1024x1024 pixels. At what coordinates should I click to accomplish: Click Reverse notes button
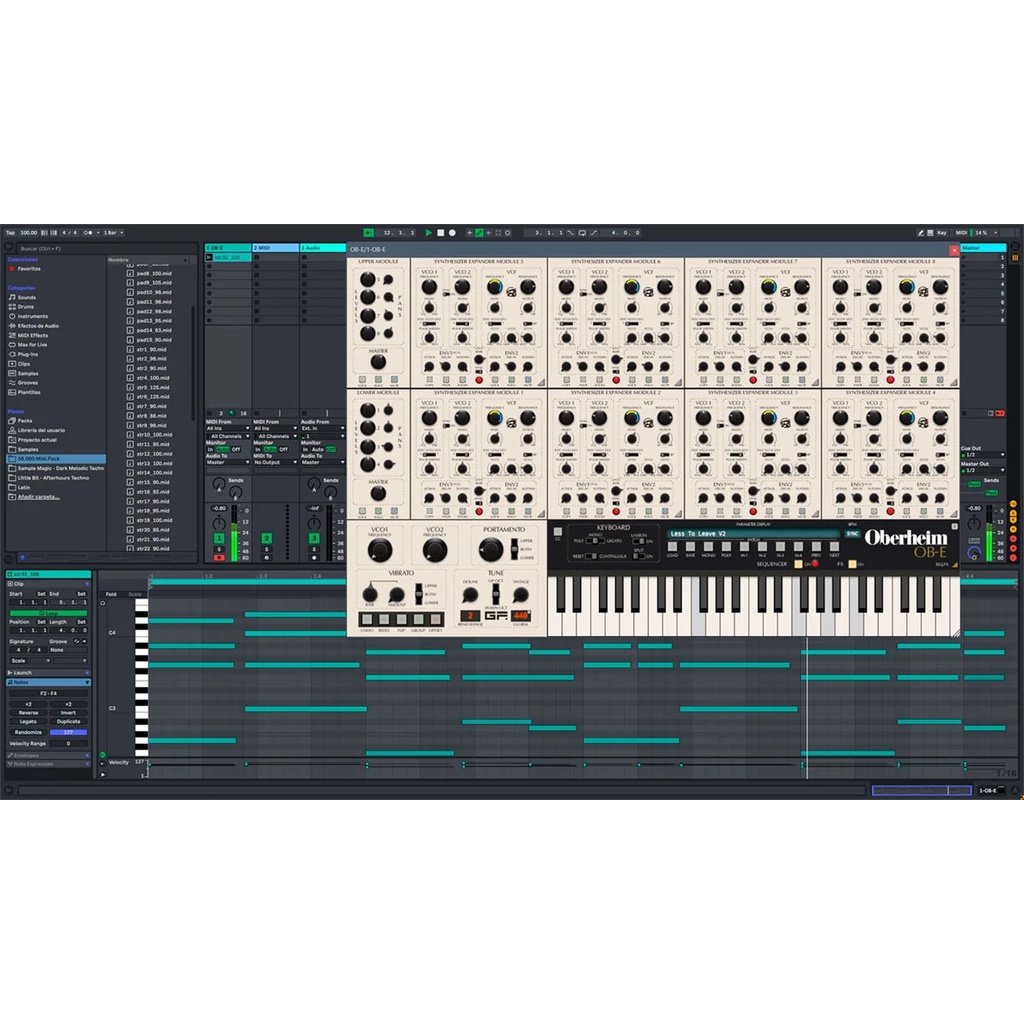(x=28, y=712)
